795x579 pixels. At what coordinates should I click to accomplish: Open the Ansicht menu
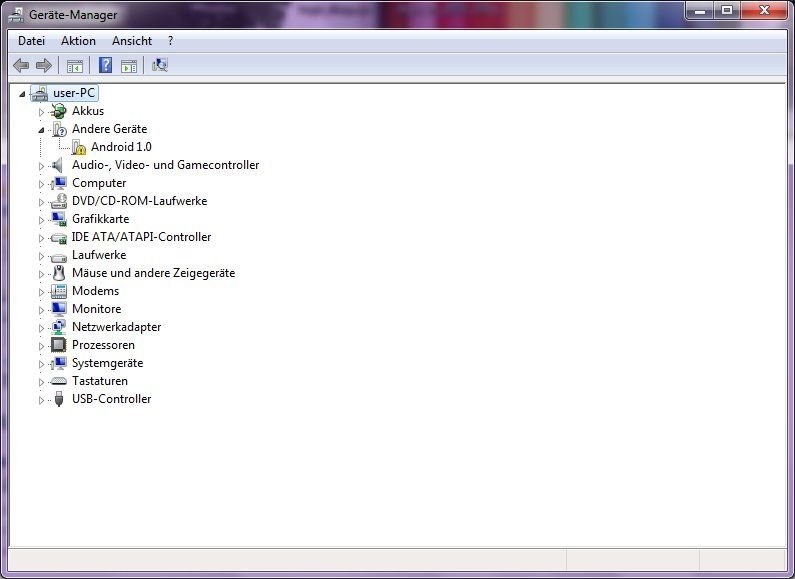(x=132, y=41)
